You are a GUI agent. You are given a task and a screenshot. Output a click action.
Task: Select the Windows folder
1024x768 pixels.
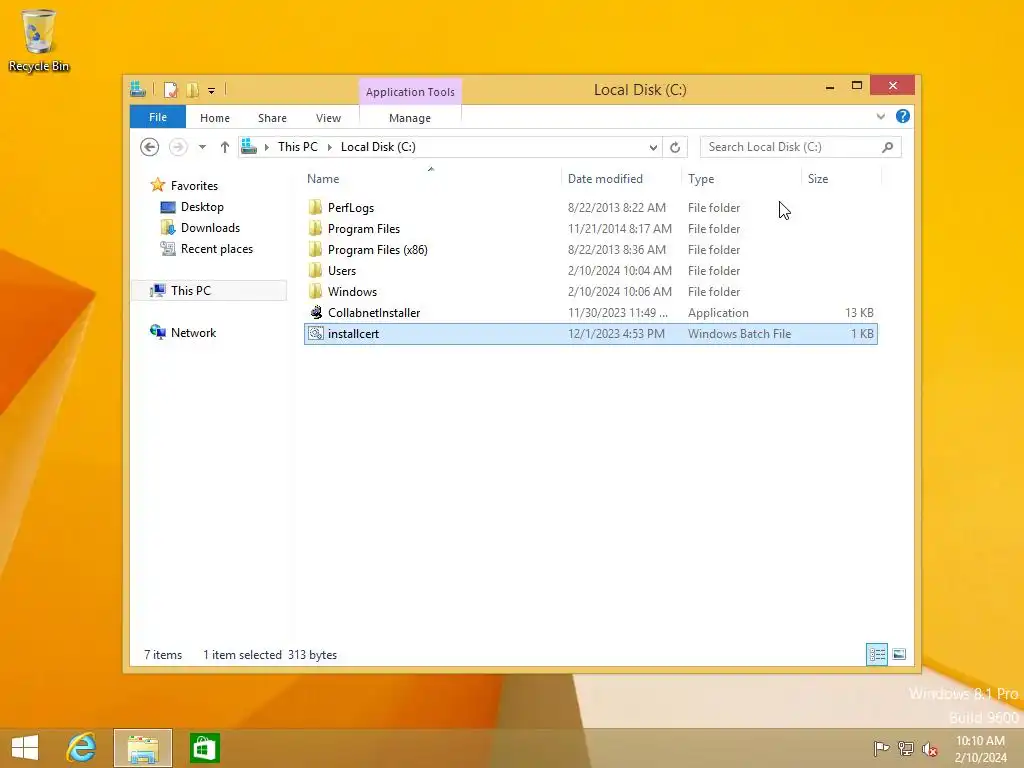click(x=590, y=291)
